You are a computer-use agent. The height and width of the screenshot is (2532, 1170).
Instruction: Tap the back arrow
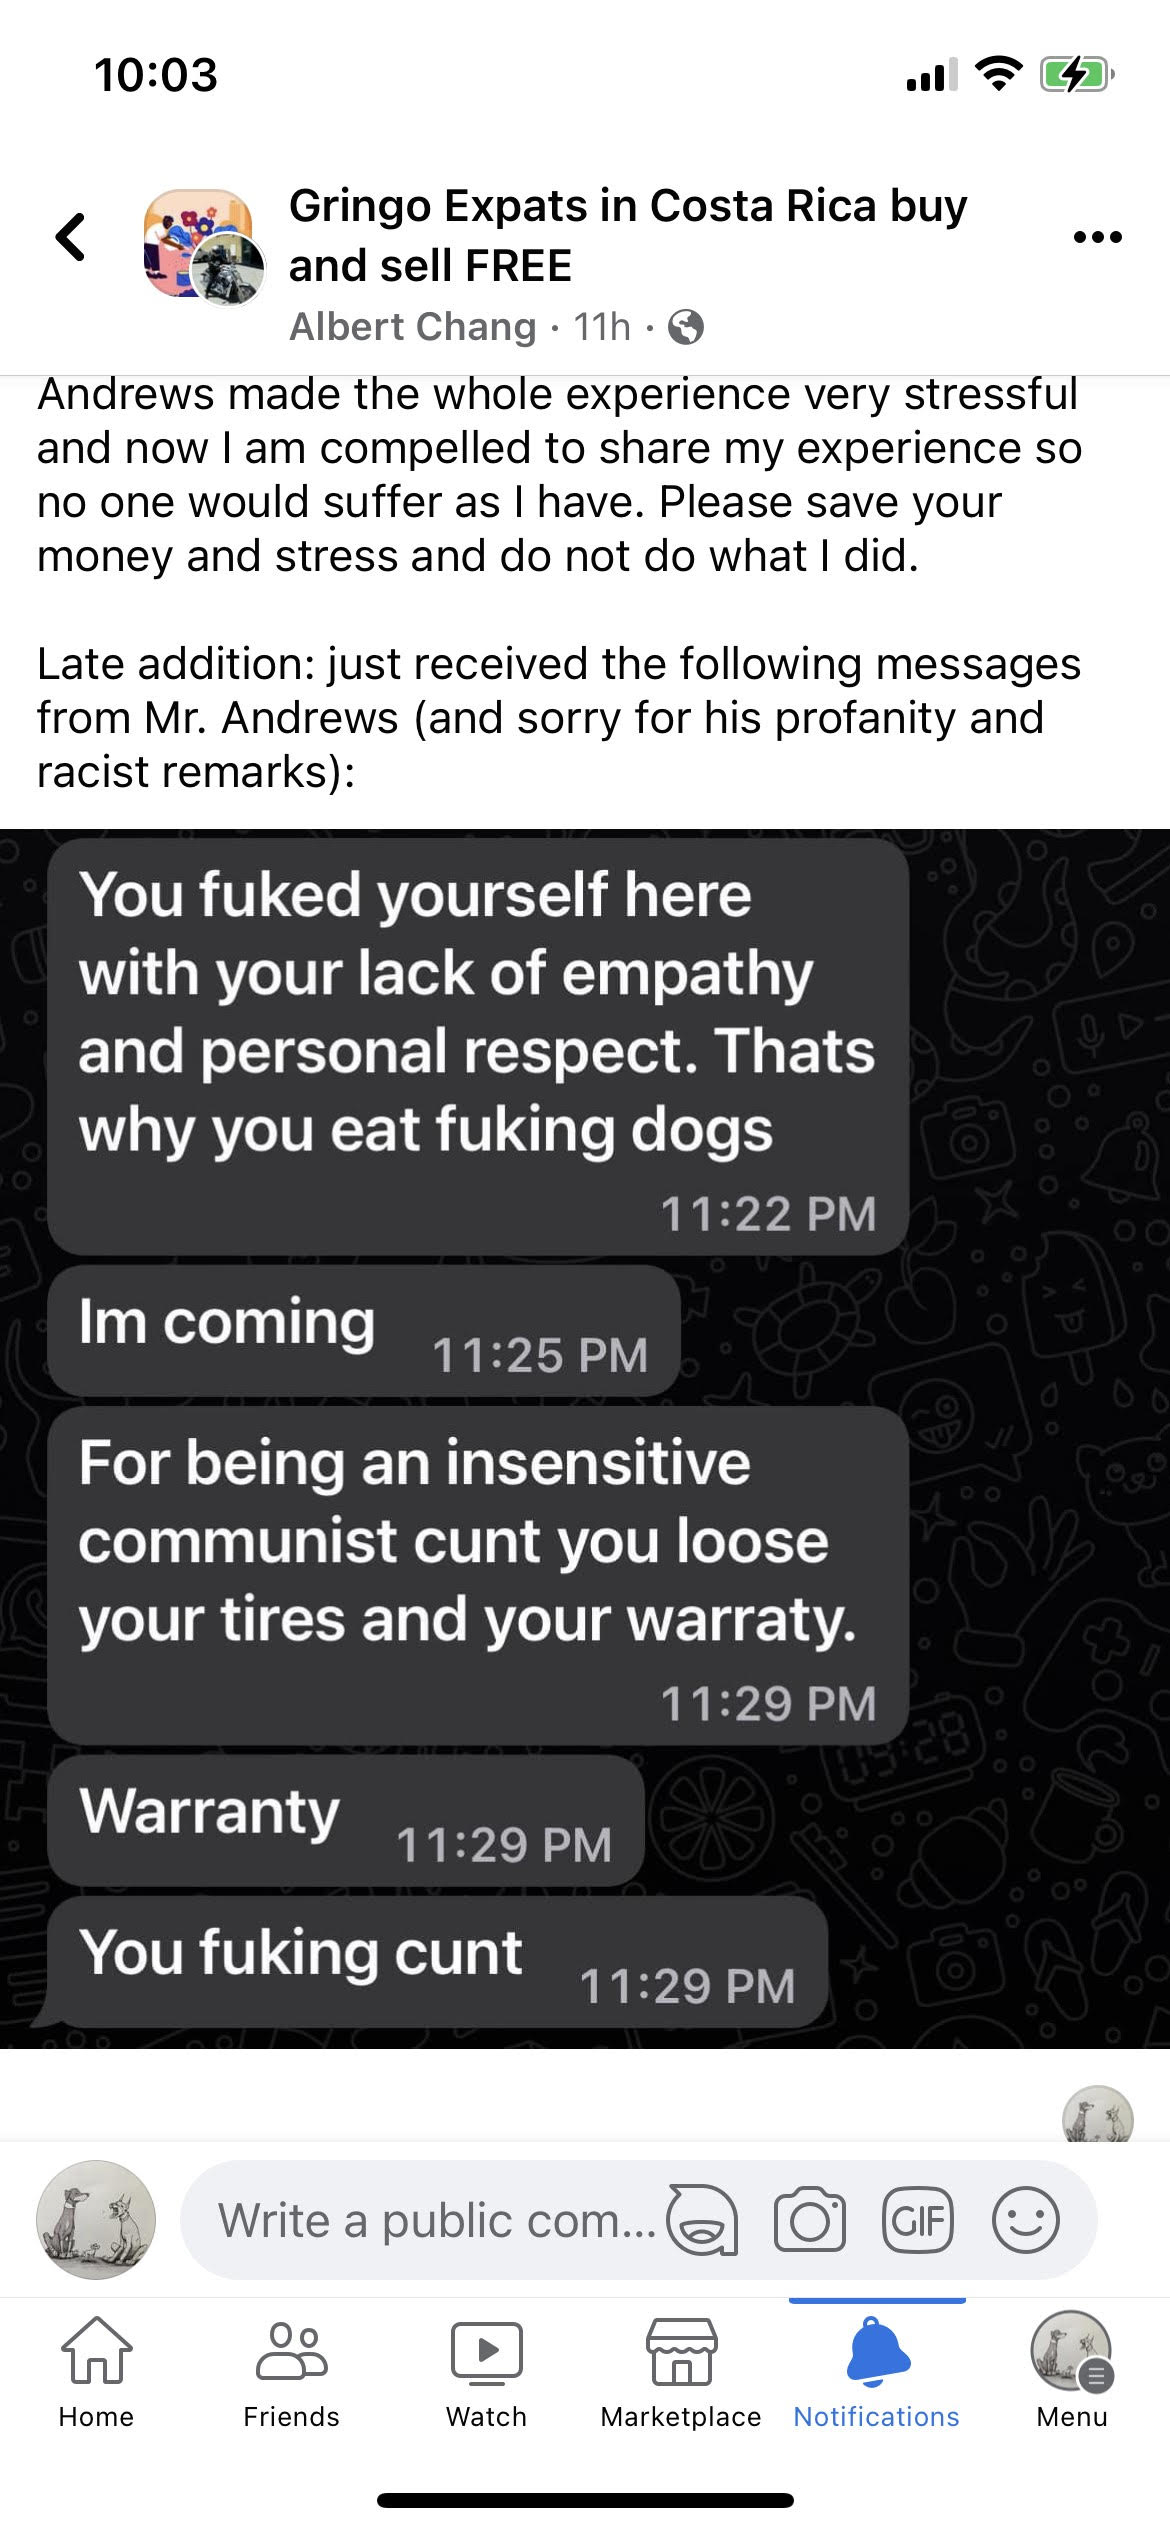71,237
